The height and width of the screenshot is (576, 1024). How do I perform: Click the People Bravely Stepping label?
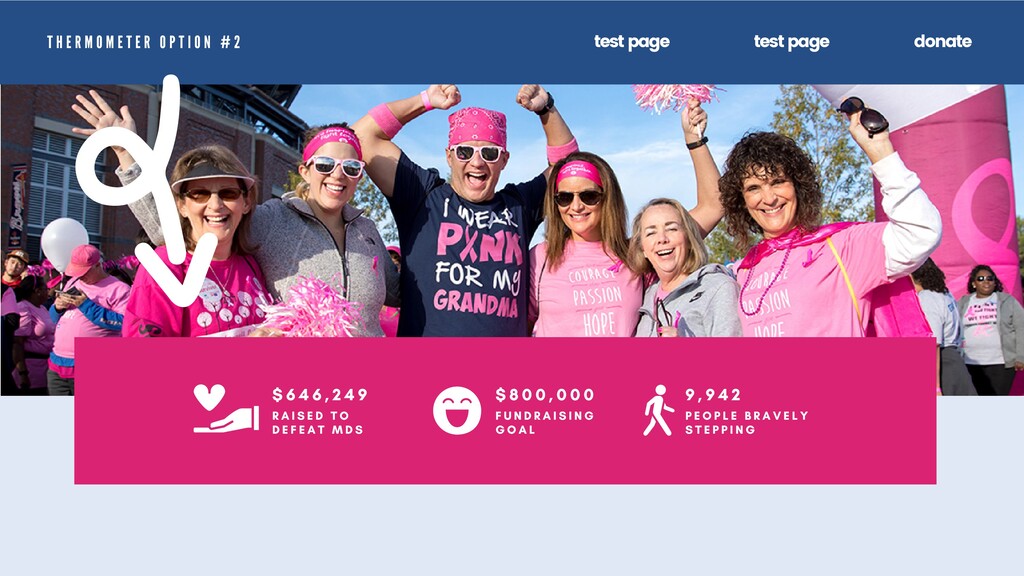[x=746, y=423]
